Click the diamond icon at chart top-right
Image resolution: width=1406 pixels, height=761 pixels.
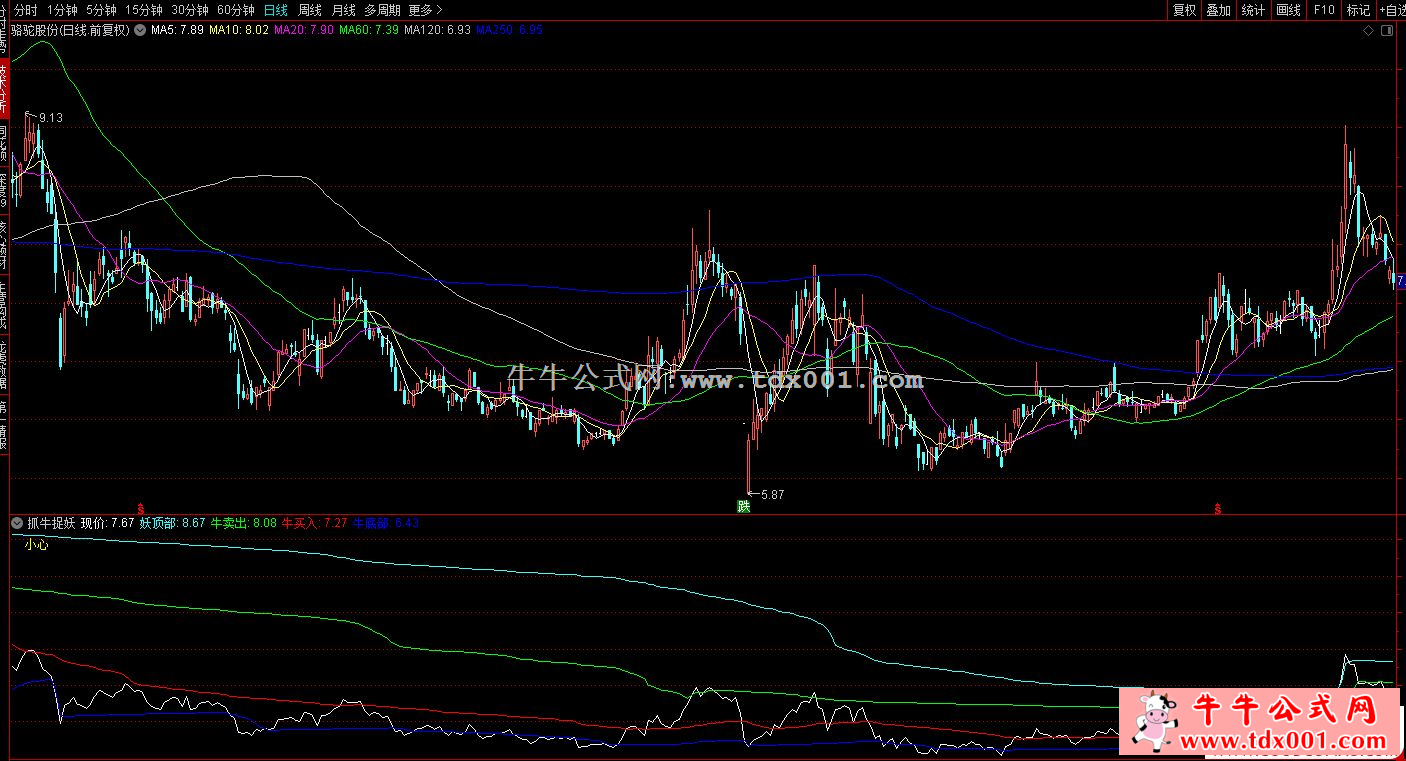pyautogui.click(x=1369, y=31)
